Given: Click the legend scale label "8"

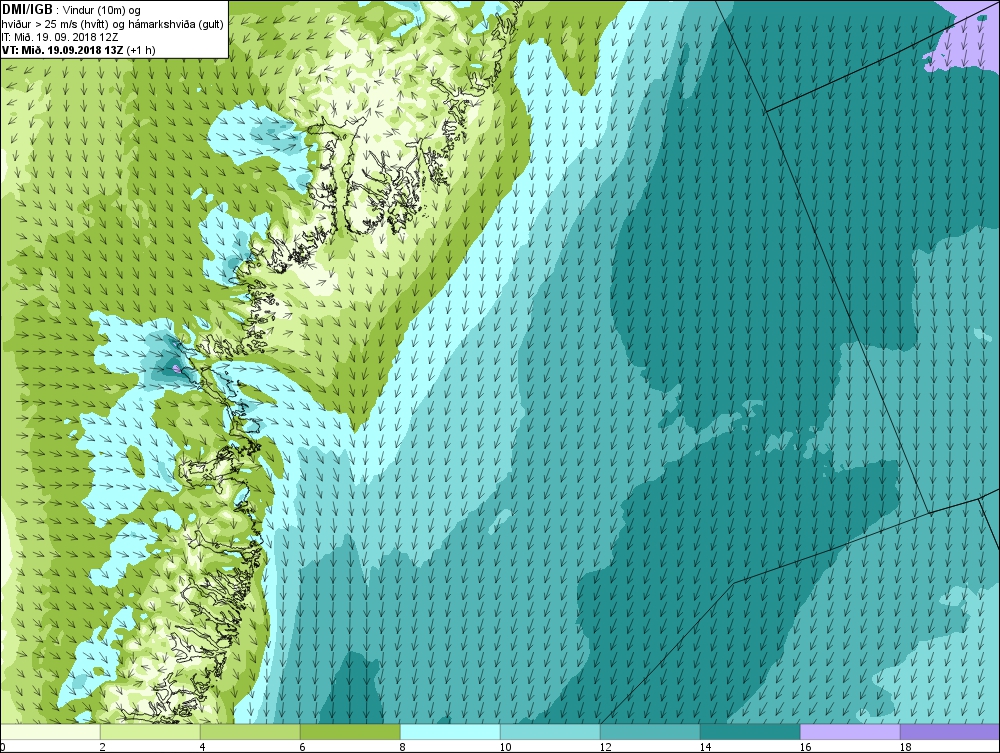Looking at the screenshot, I should 402,747.
